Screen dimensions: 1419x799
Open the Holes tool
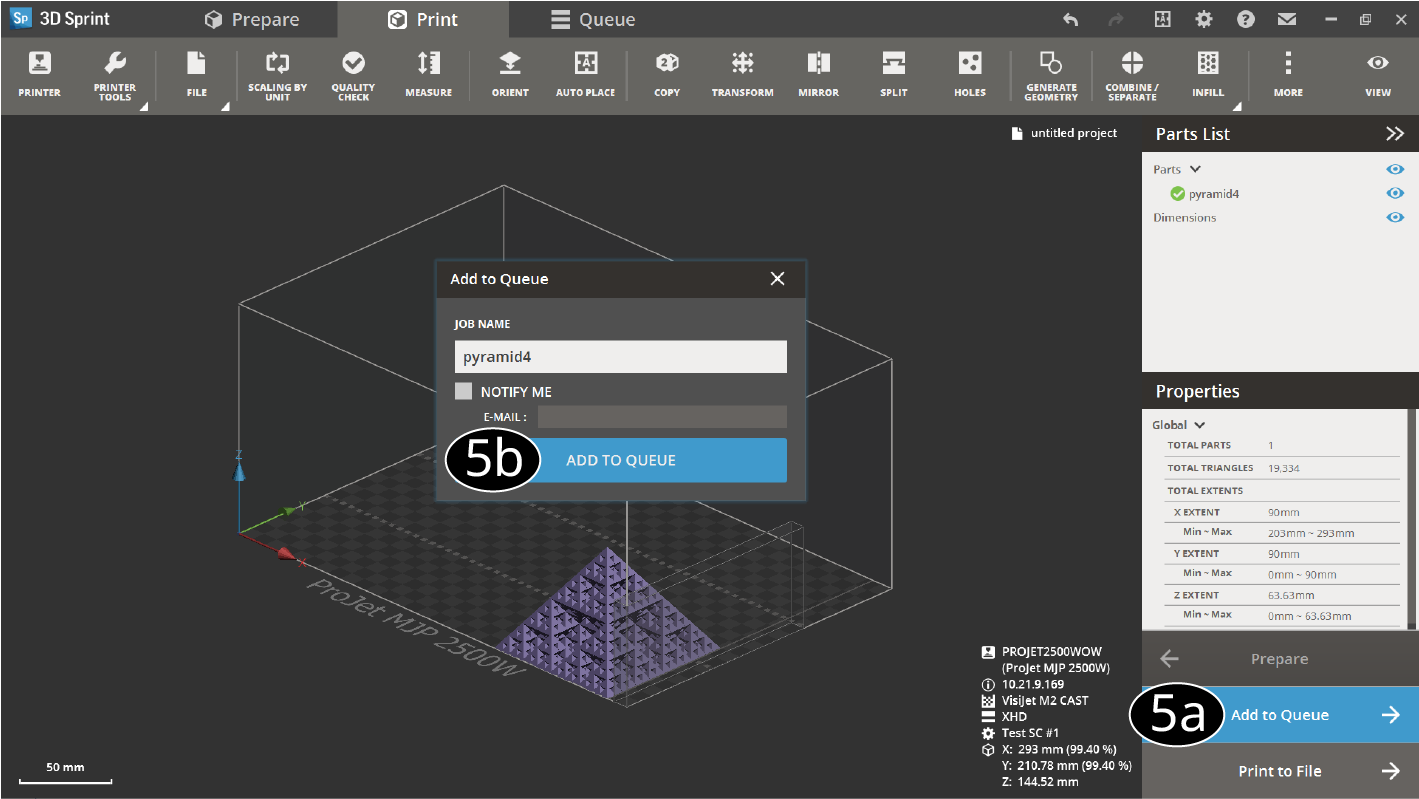tap(969, 73)
